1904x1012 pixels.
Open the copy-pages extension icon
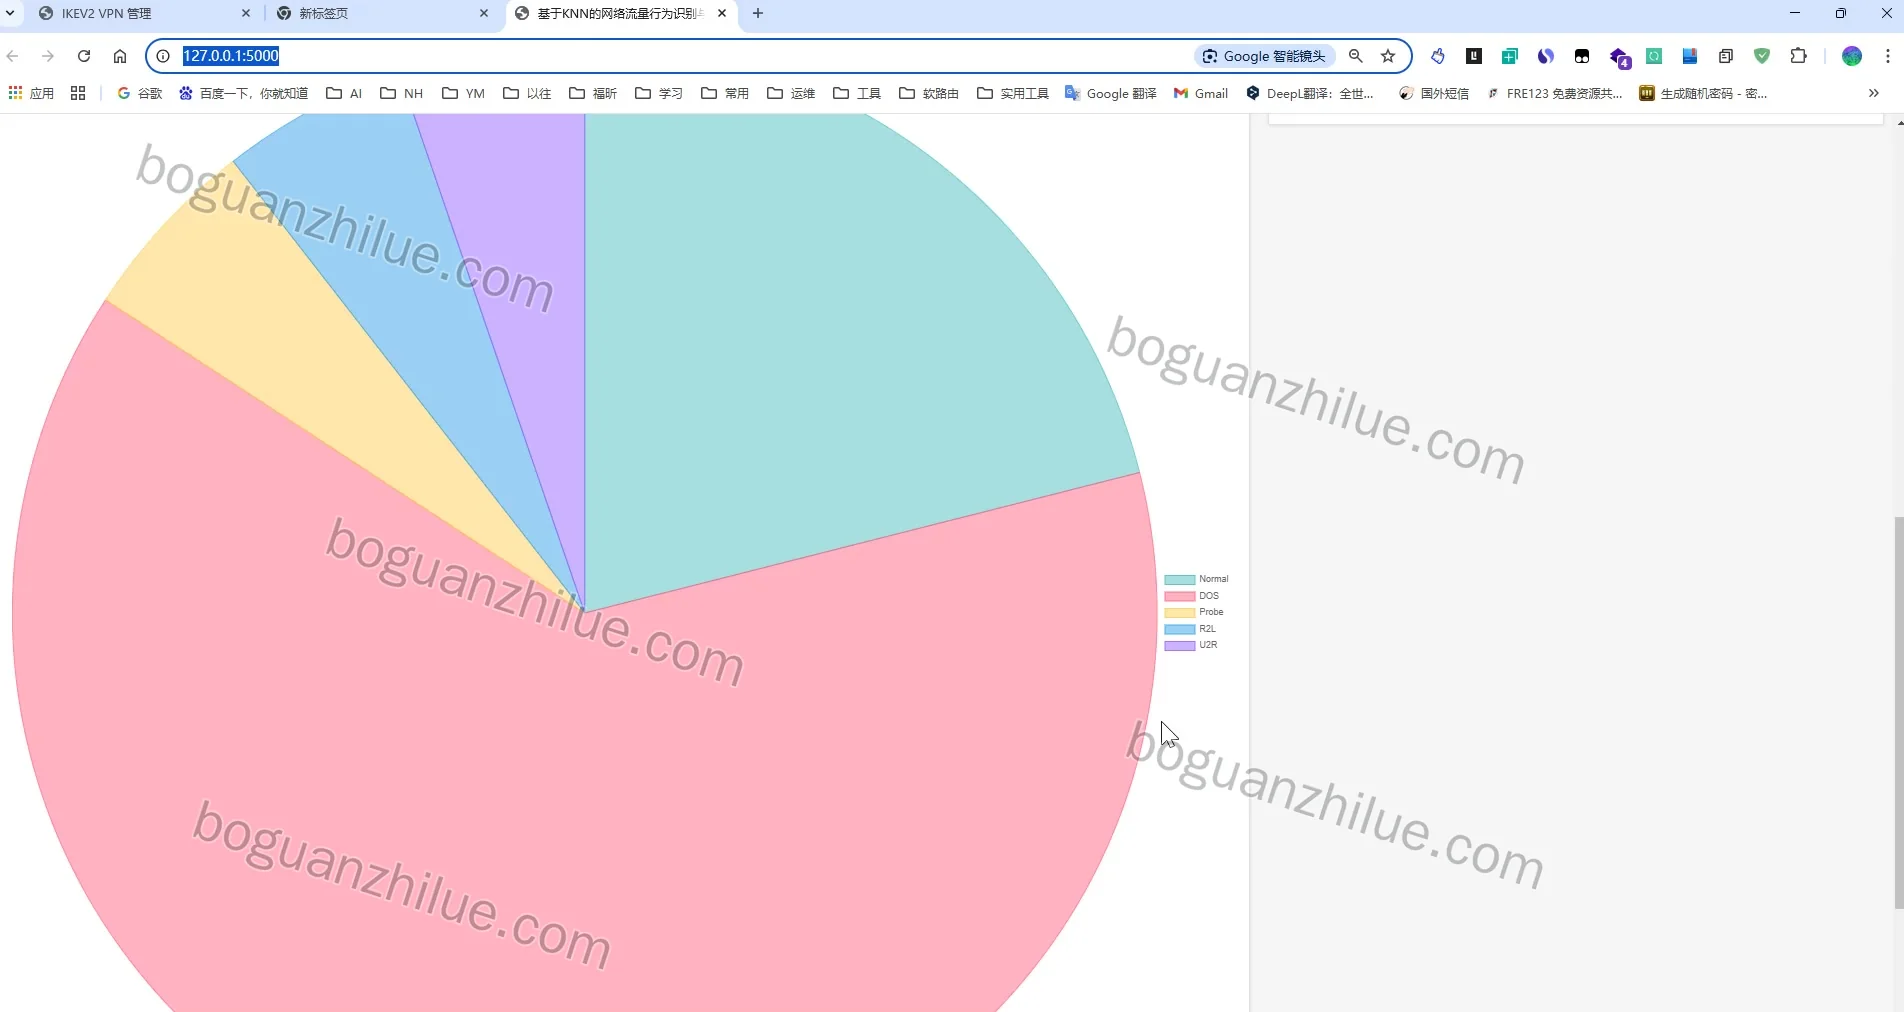(1726, 56)
